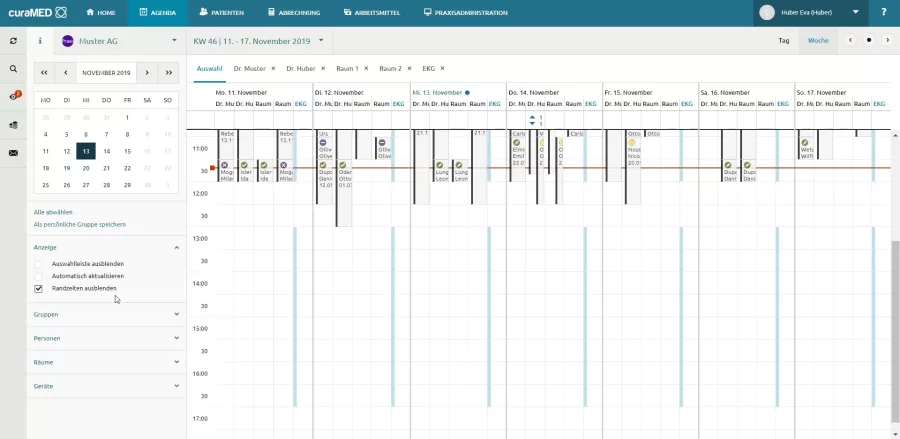Open the Home menu

click(x=101, y=13)
